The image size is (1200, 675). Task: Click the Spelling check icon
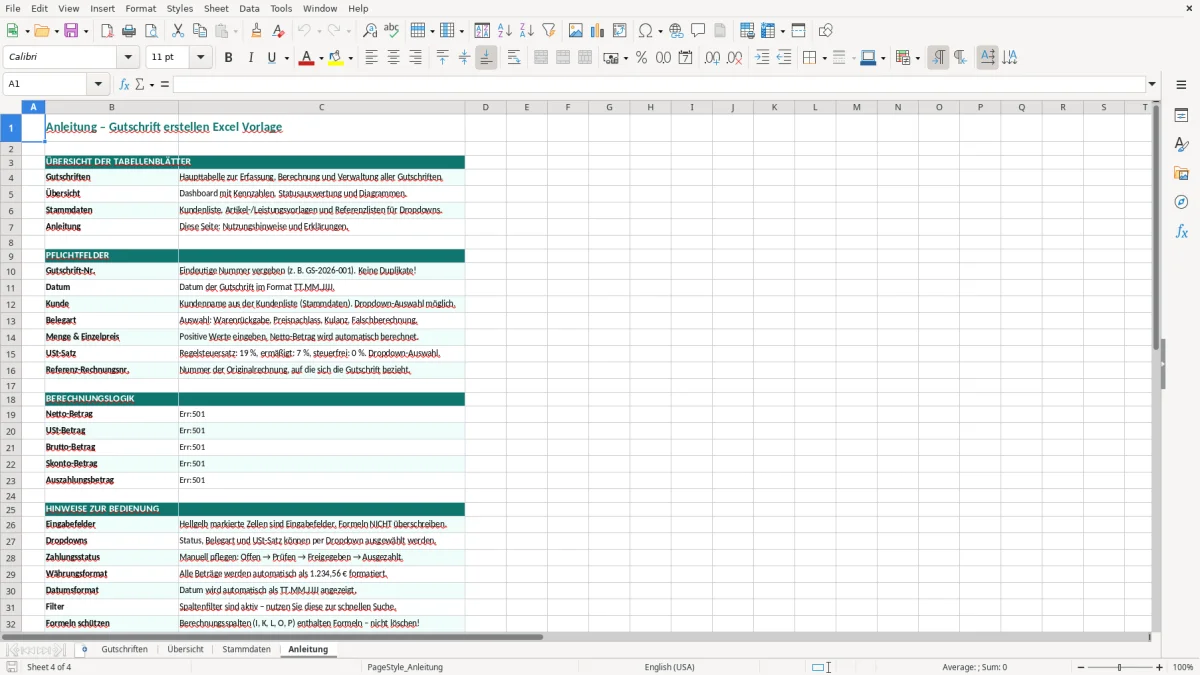(392, 31)
